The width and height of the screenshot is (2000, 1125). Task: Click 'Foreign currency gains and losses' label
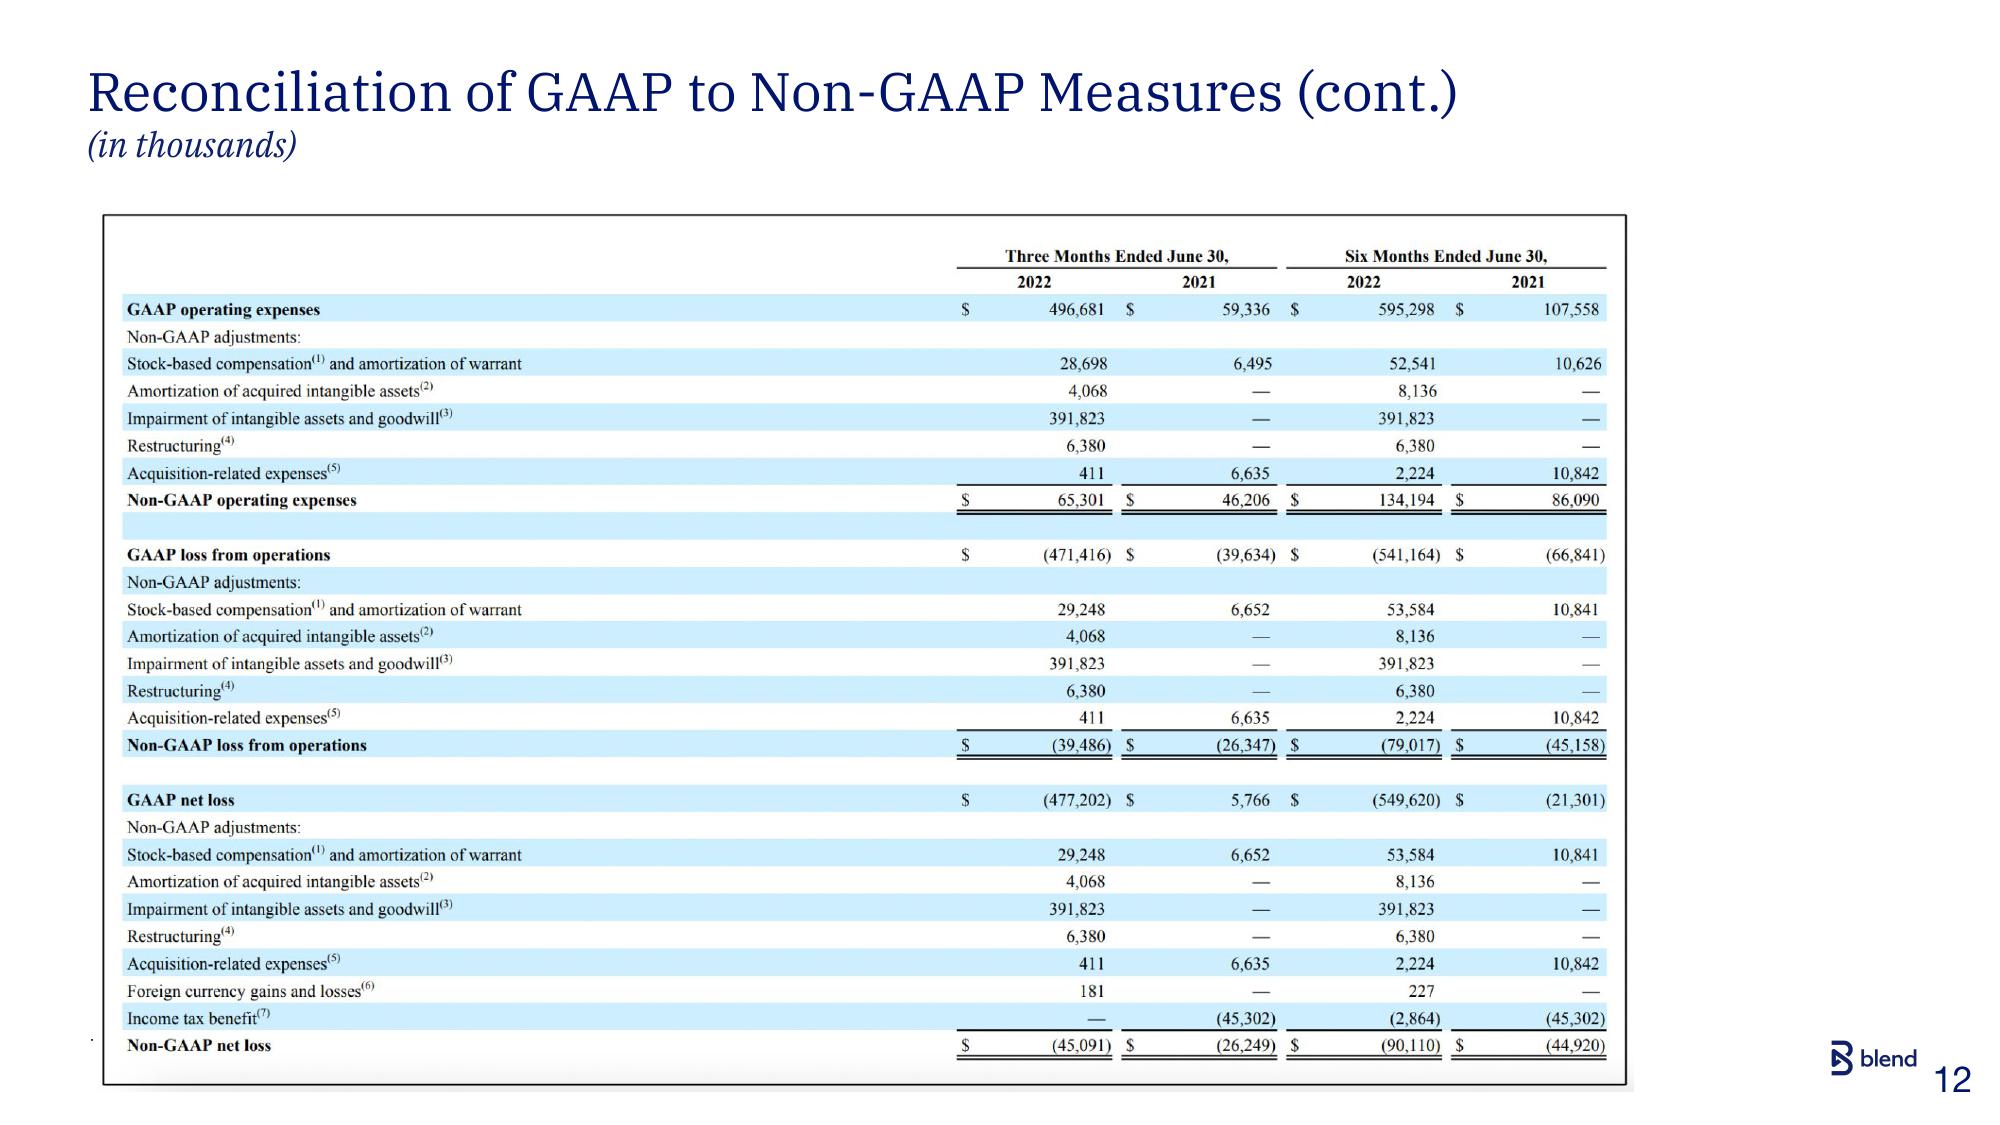pyautogui.click(x=250, y=991)
